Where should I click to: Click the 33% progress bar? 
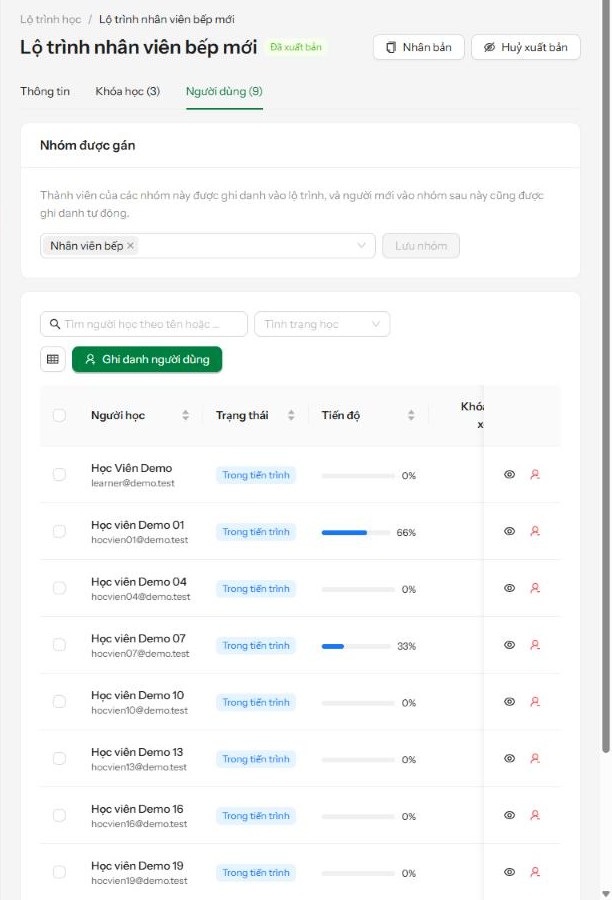pyautogui.click(x=356, y=646)
